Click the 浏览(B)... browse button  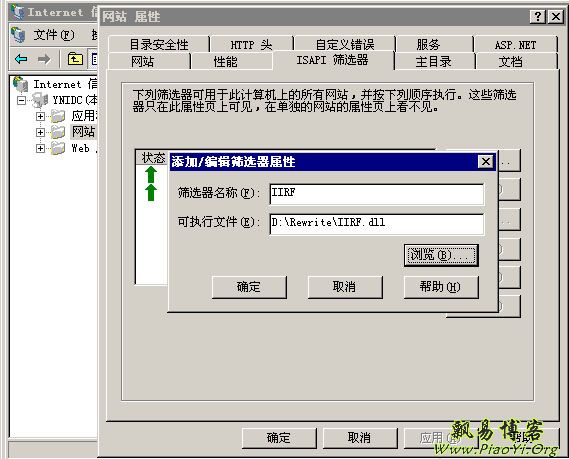coord(441,255)
